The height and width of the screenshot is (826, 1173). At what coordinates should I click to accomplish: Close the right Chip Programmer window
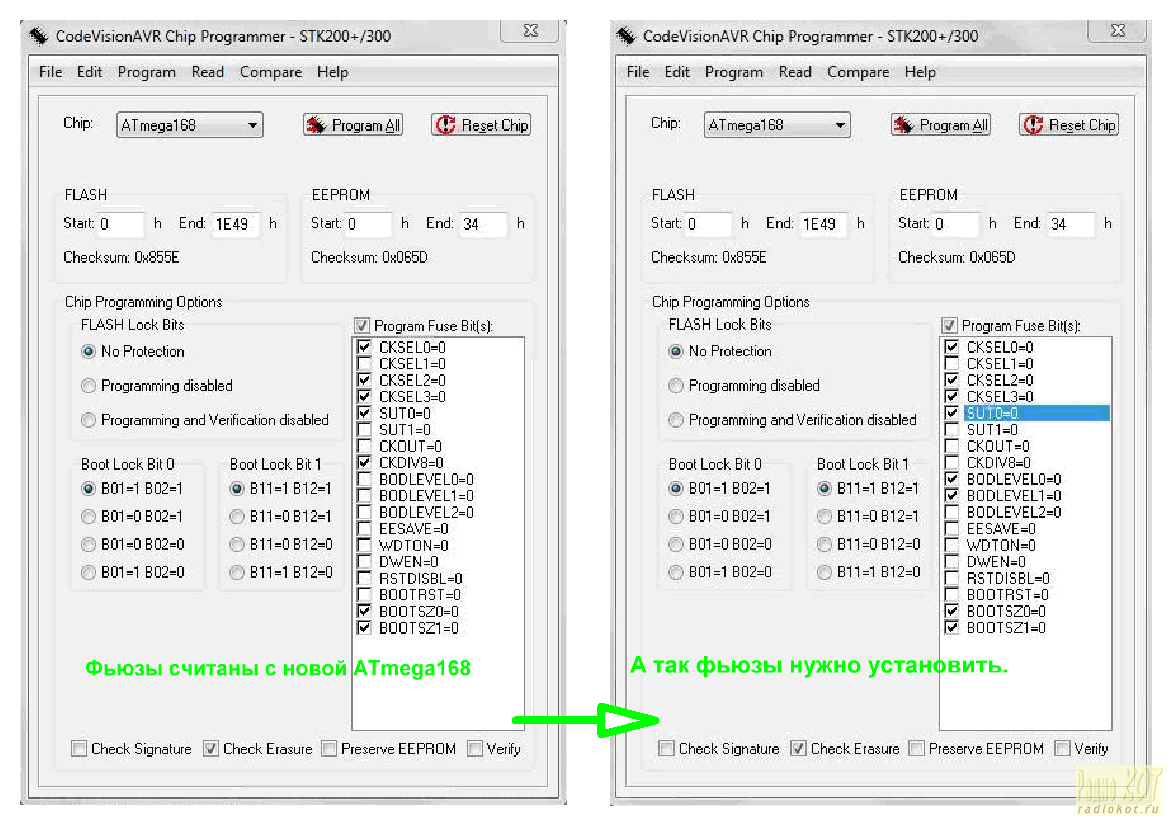pyautogui.click(x=1118, y=30)
